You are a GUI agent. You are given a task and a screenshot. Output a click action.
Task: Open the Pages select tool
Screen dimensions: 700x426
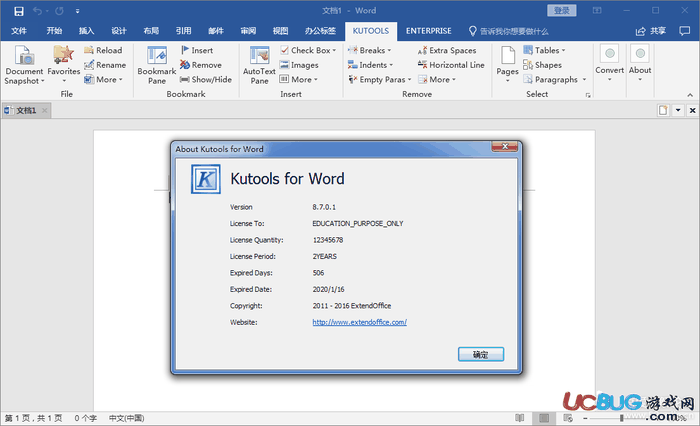(x=508, y=64)
